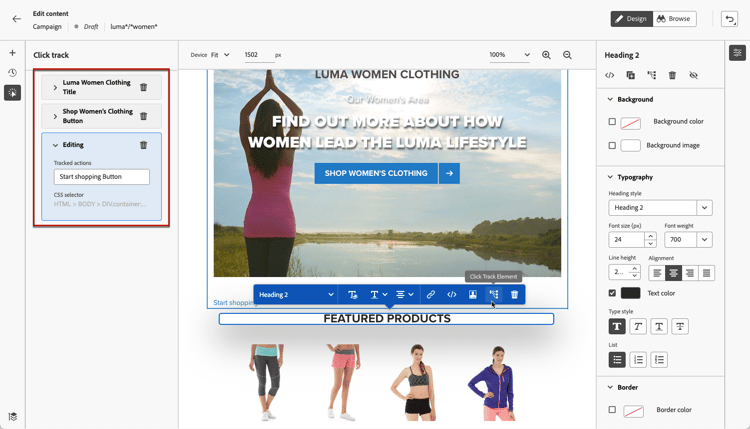Select center text alignment
750x429 pixels.
(673, 273)
